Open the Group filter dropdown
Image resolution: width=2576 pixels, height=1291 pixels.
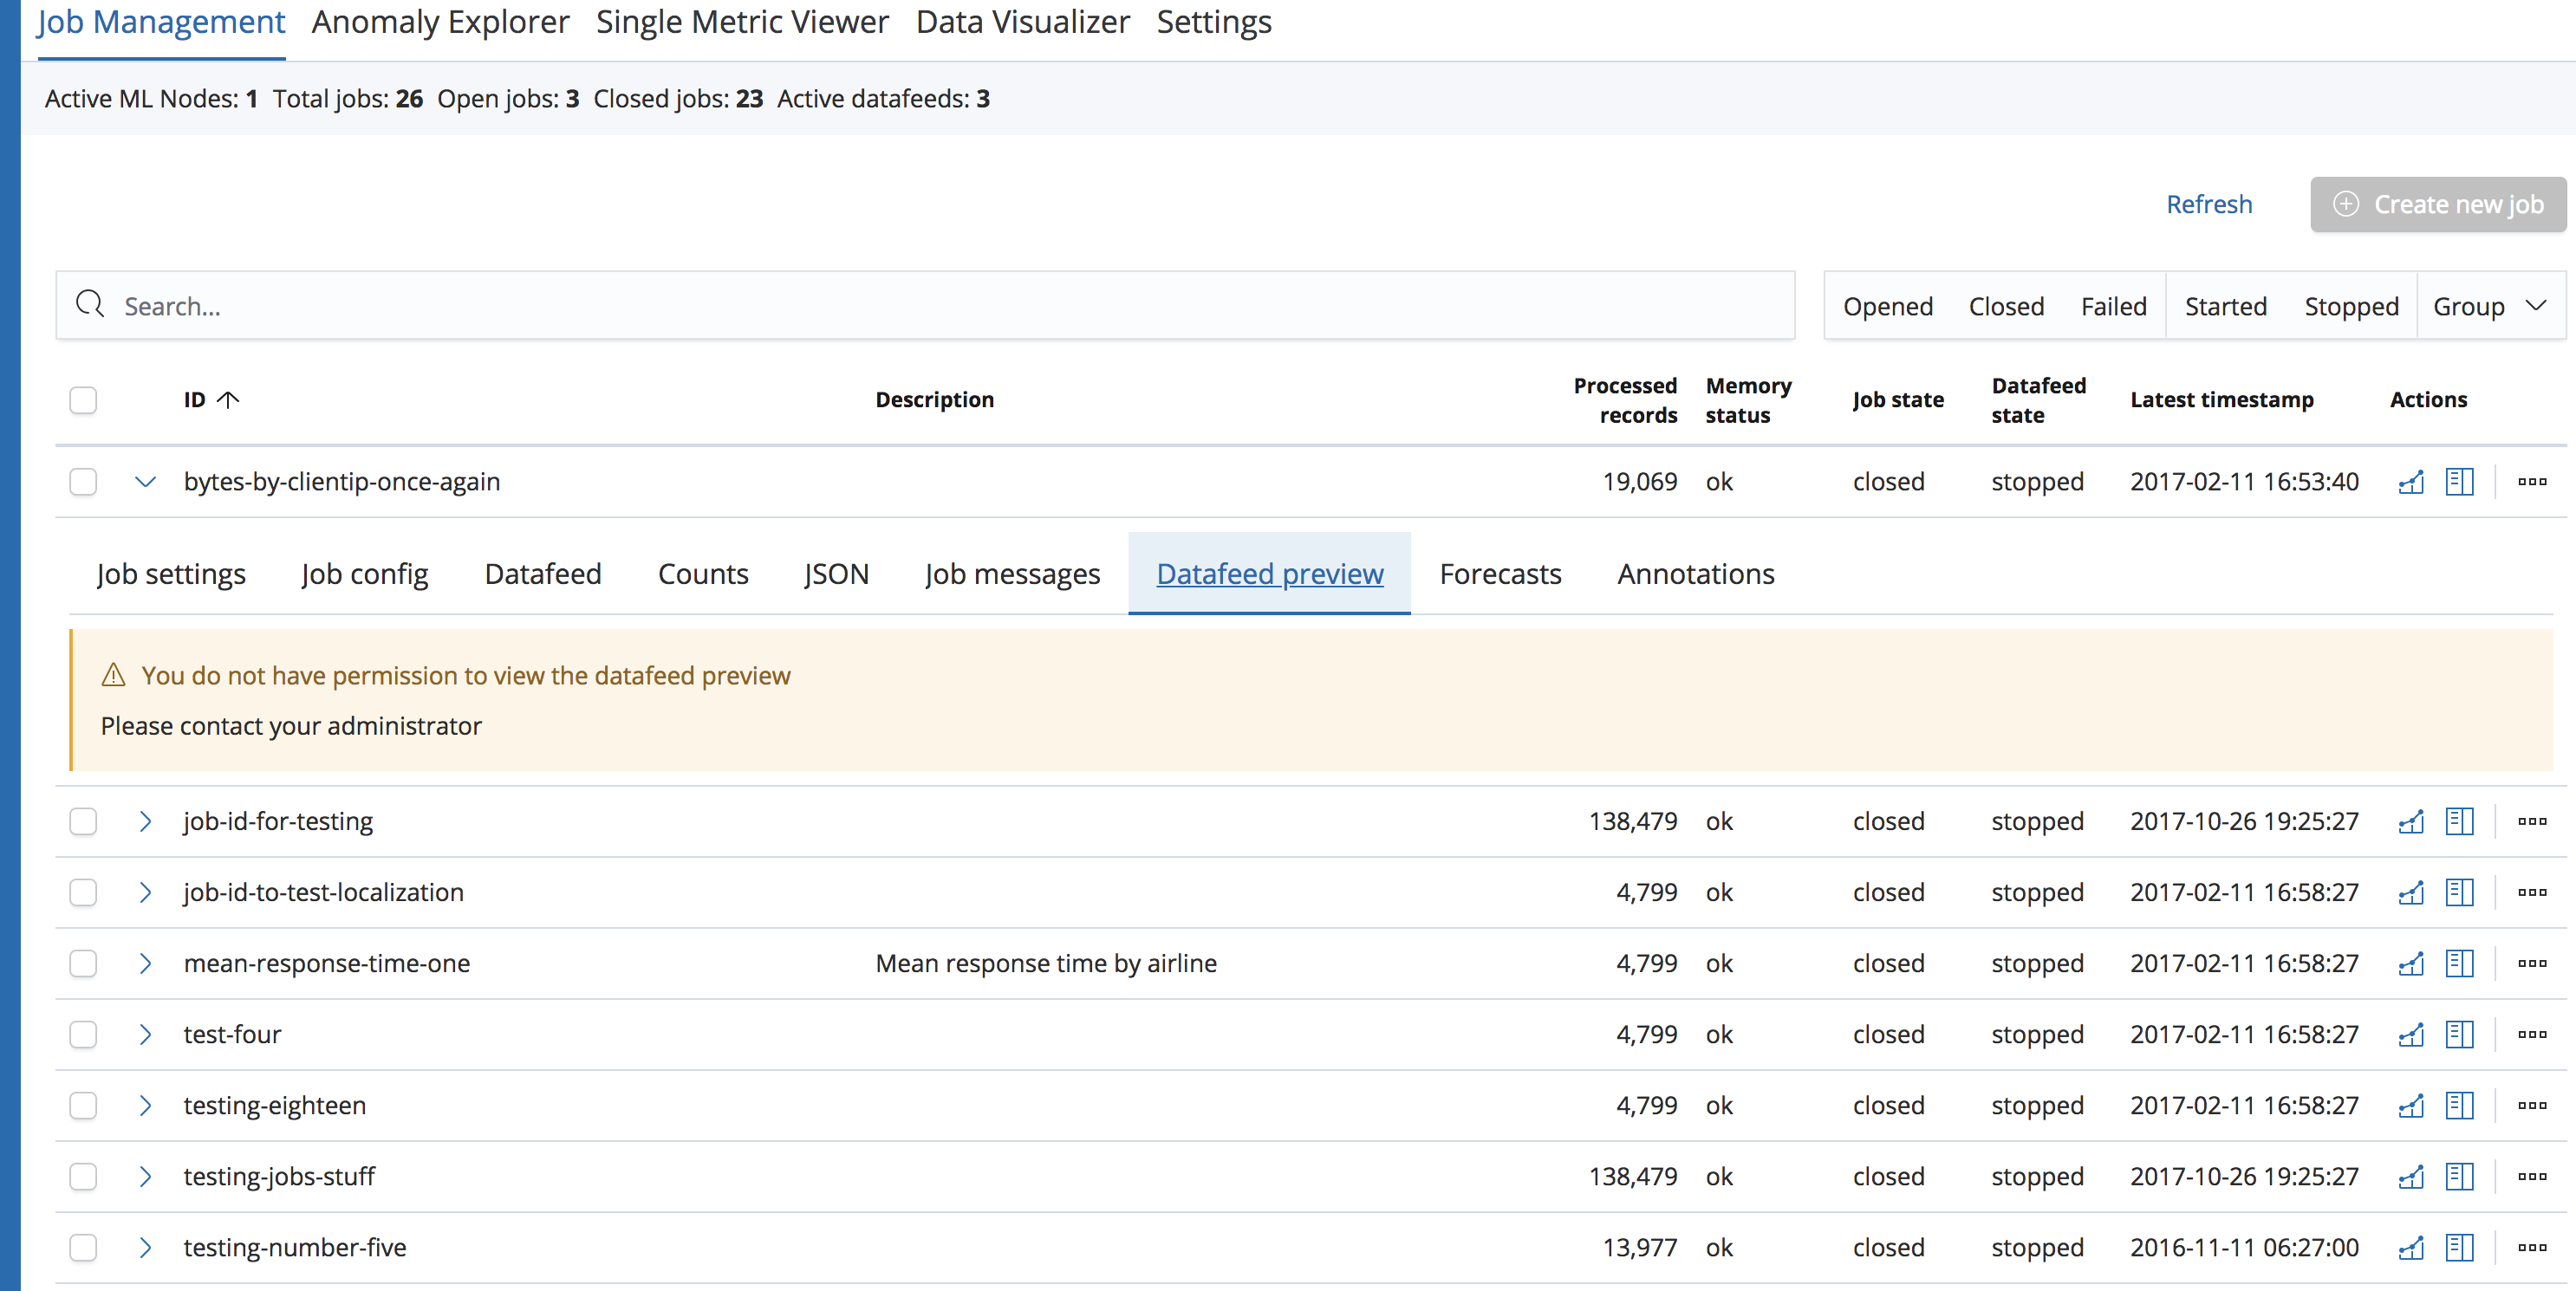(2489, 306)
